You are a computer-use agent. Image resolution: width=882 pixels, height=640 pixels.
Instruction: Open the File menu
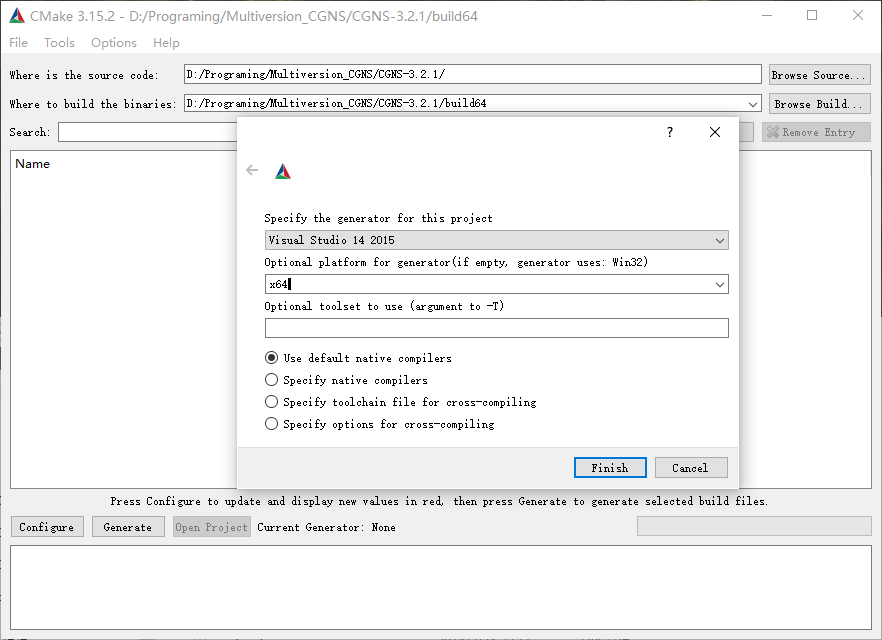19,43
